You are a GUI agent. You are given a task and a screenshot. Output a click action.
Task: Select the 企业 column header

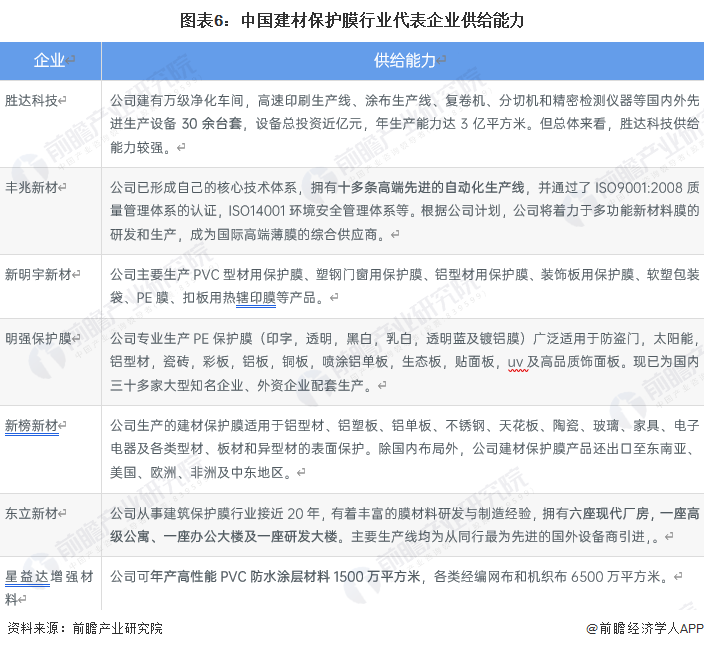pos(50,61)
